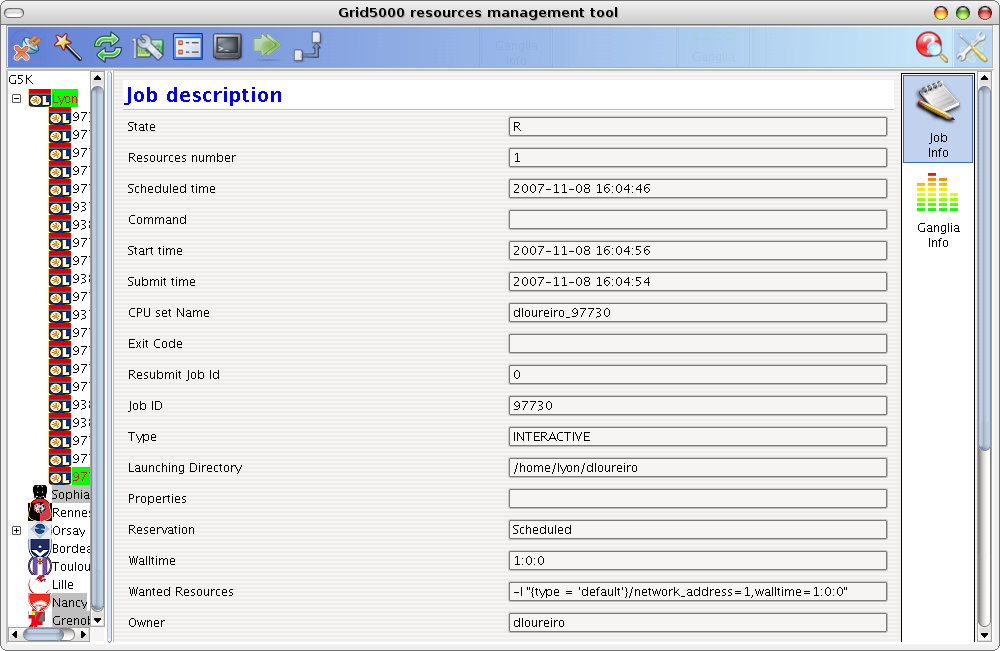Select the Toulouse site in tree
This screenshot has width=1000, height=651.
point(70,566)
